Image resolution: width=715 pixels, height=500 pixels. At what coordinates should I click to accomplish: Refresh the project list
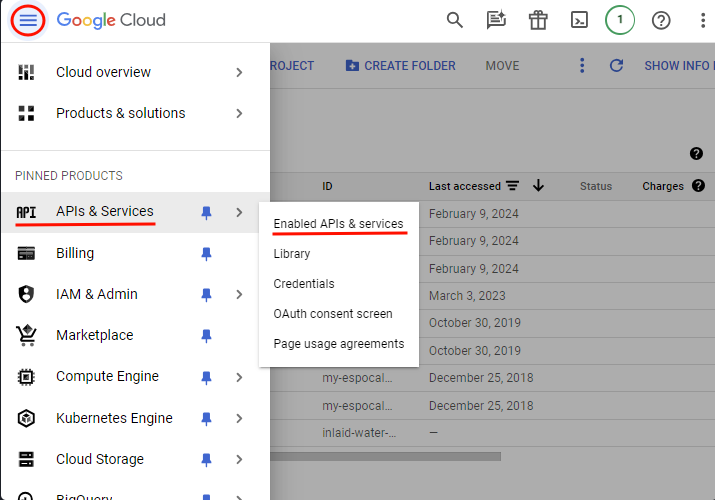(617, 66)
